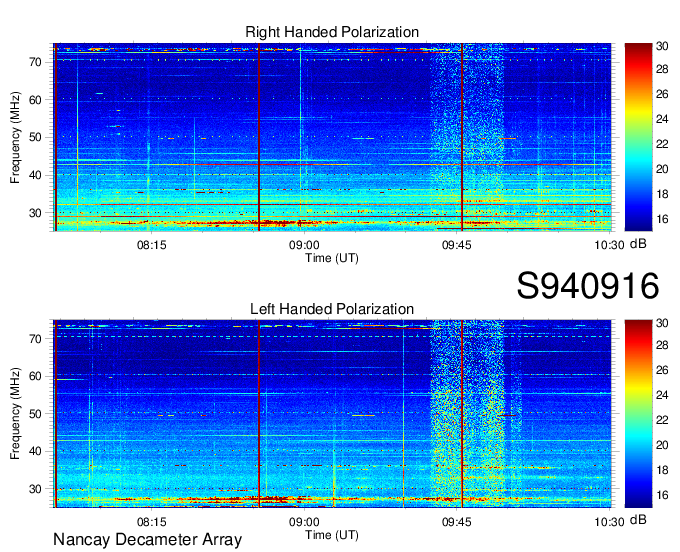Click the 08:15 tick of Right Handed plot
The height and width of the screenshot is (552, 680).
[x=151, y=245]
